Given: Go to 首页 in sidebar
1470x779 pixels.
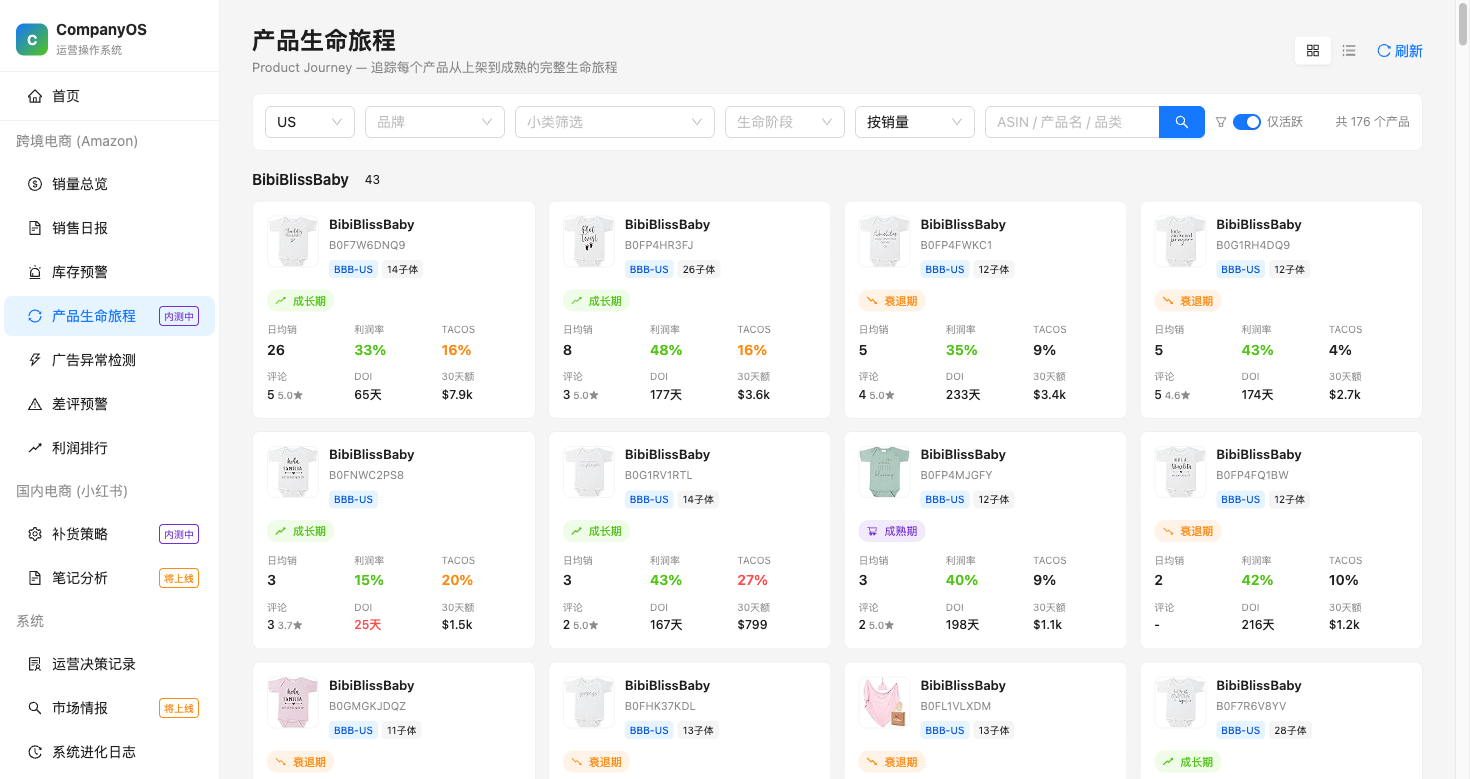Looking at the screenshot, I should tap(109, 96).
